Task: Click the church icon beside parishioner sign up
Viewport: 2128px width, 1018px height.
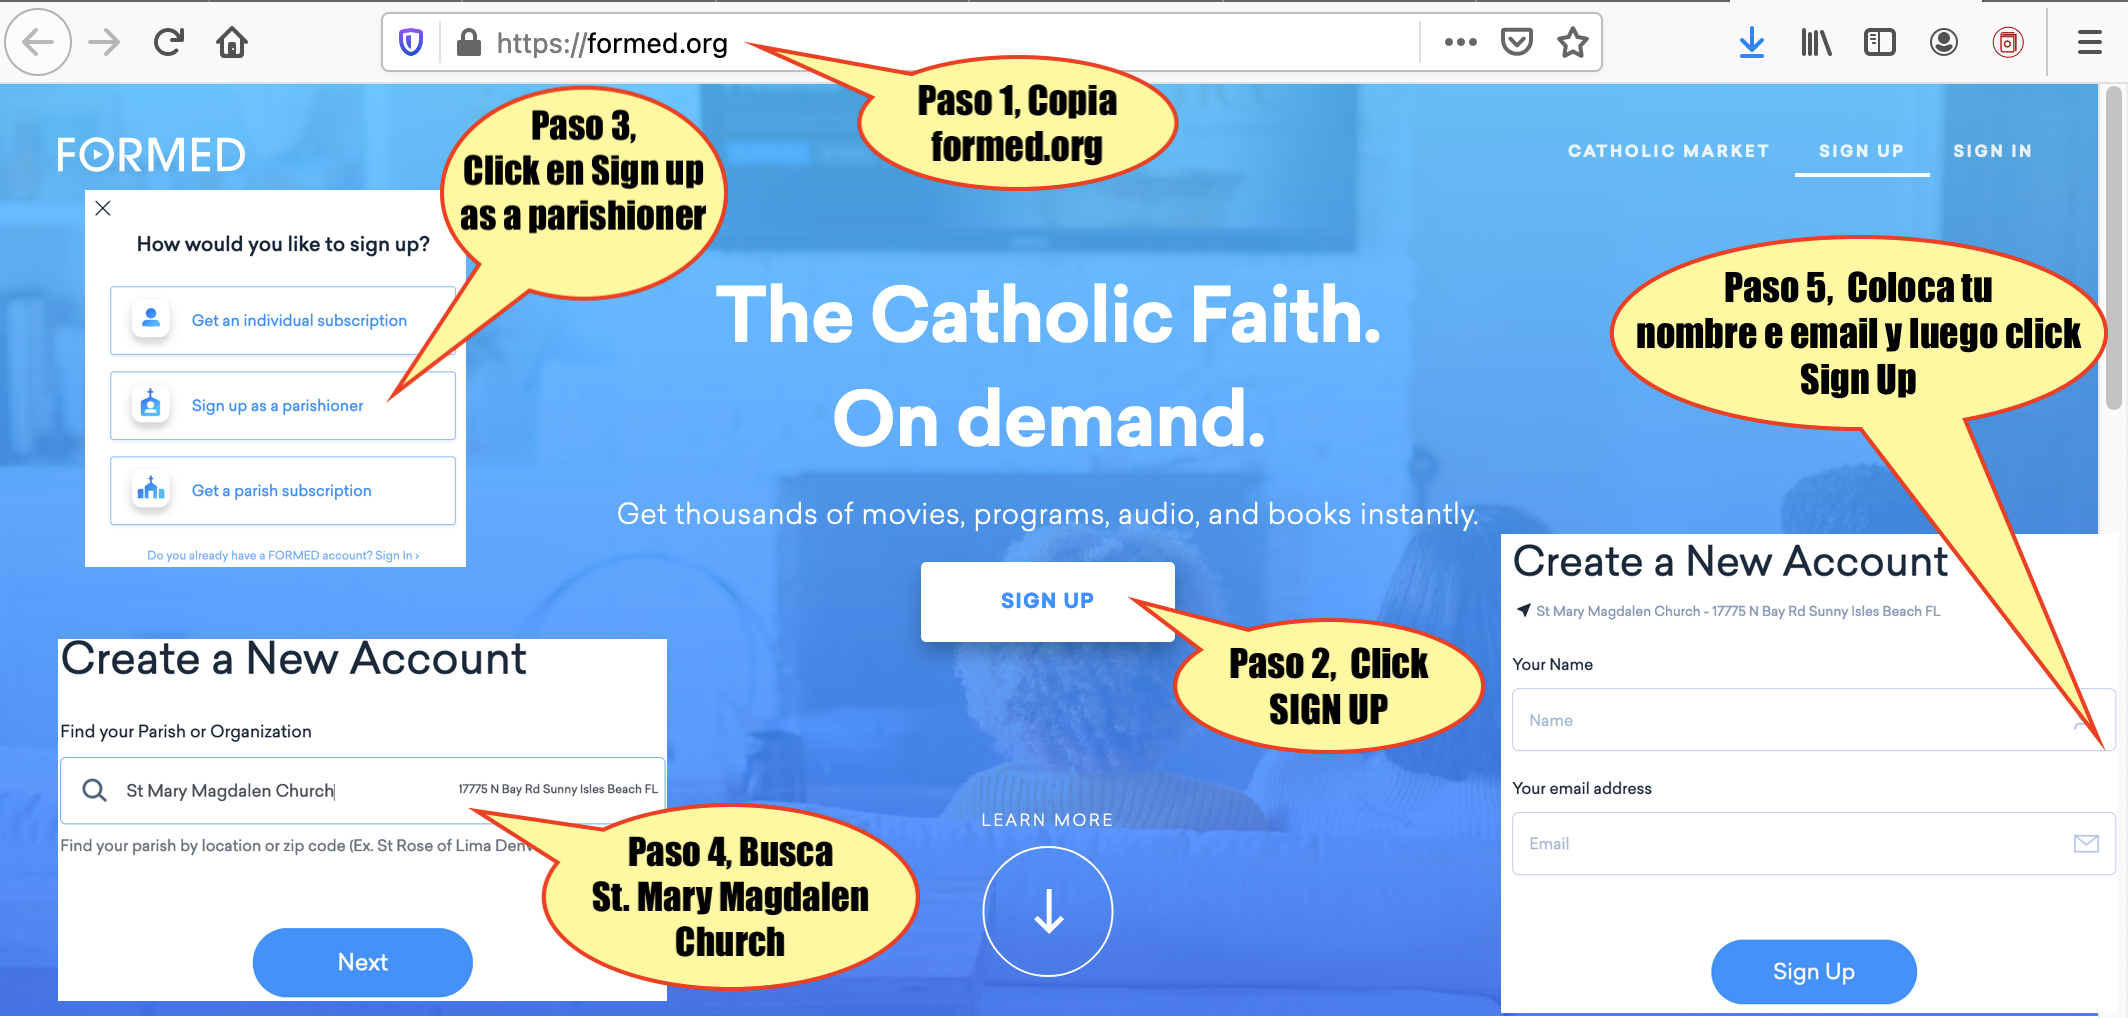Action: click(x=151, y=404)
